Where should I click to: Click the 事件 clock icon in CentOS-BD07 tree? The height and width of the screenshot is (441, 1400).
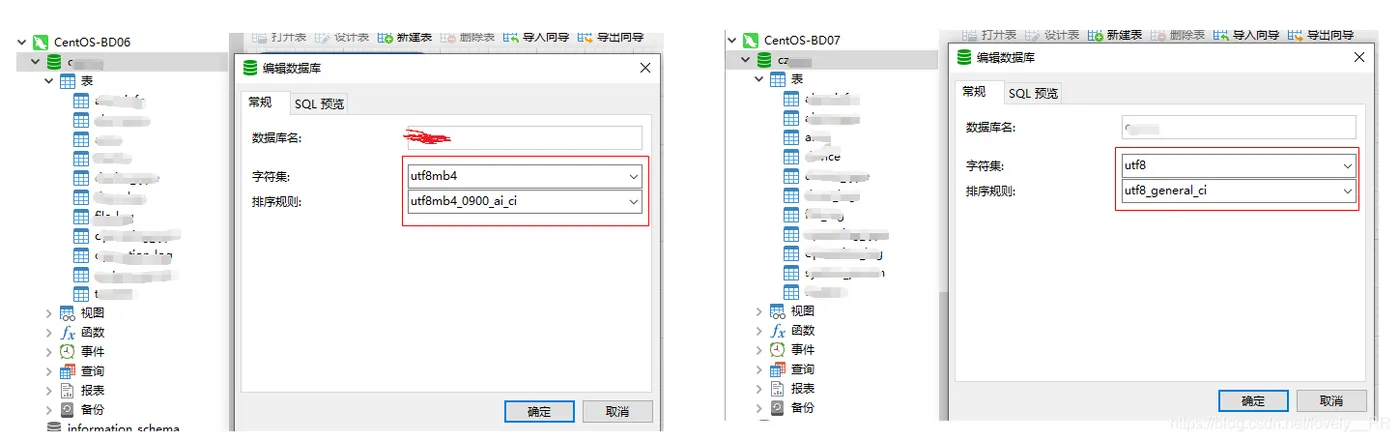point(778,350)
